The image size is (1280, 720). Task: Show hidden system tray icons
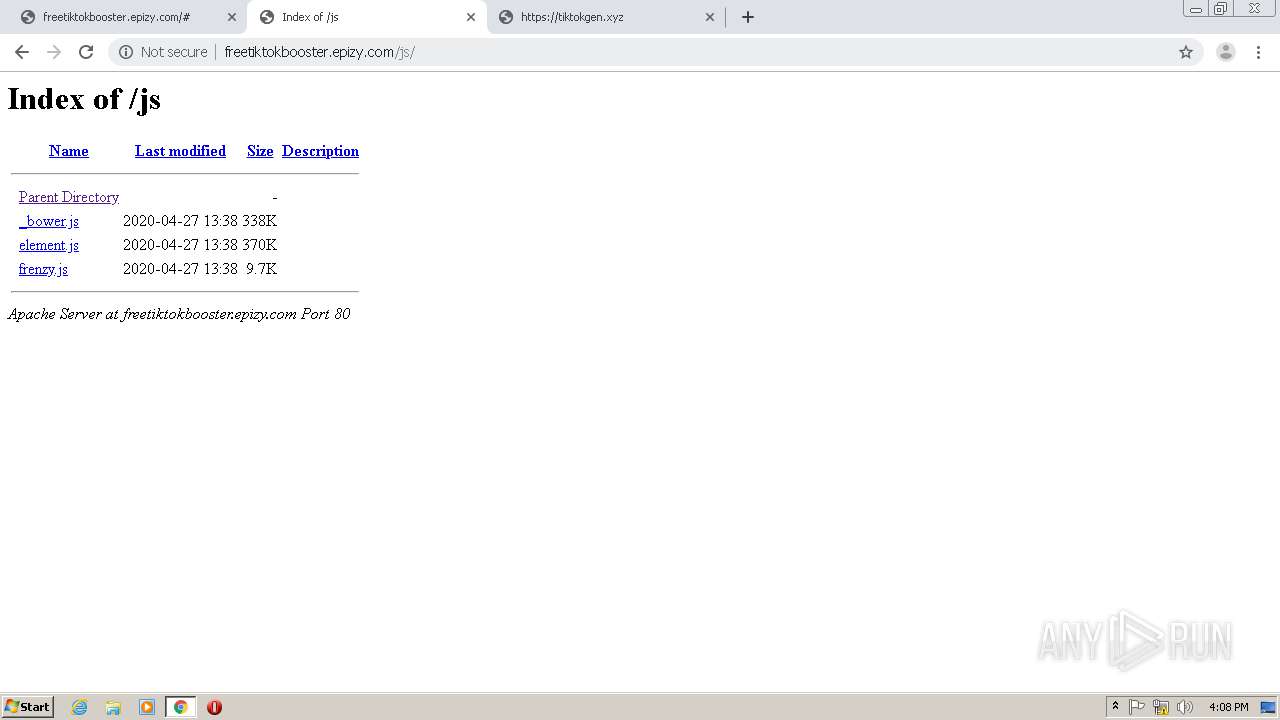click(1115, 707)
